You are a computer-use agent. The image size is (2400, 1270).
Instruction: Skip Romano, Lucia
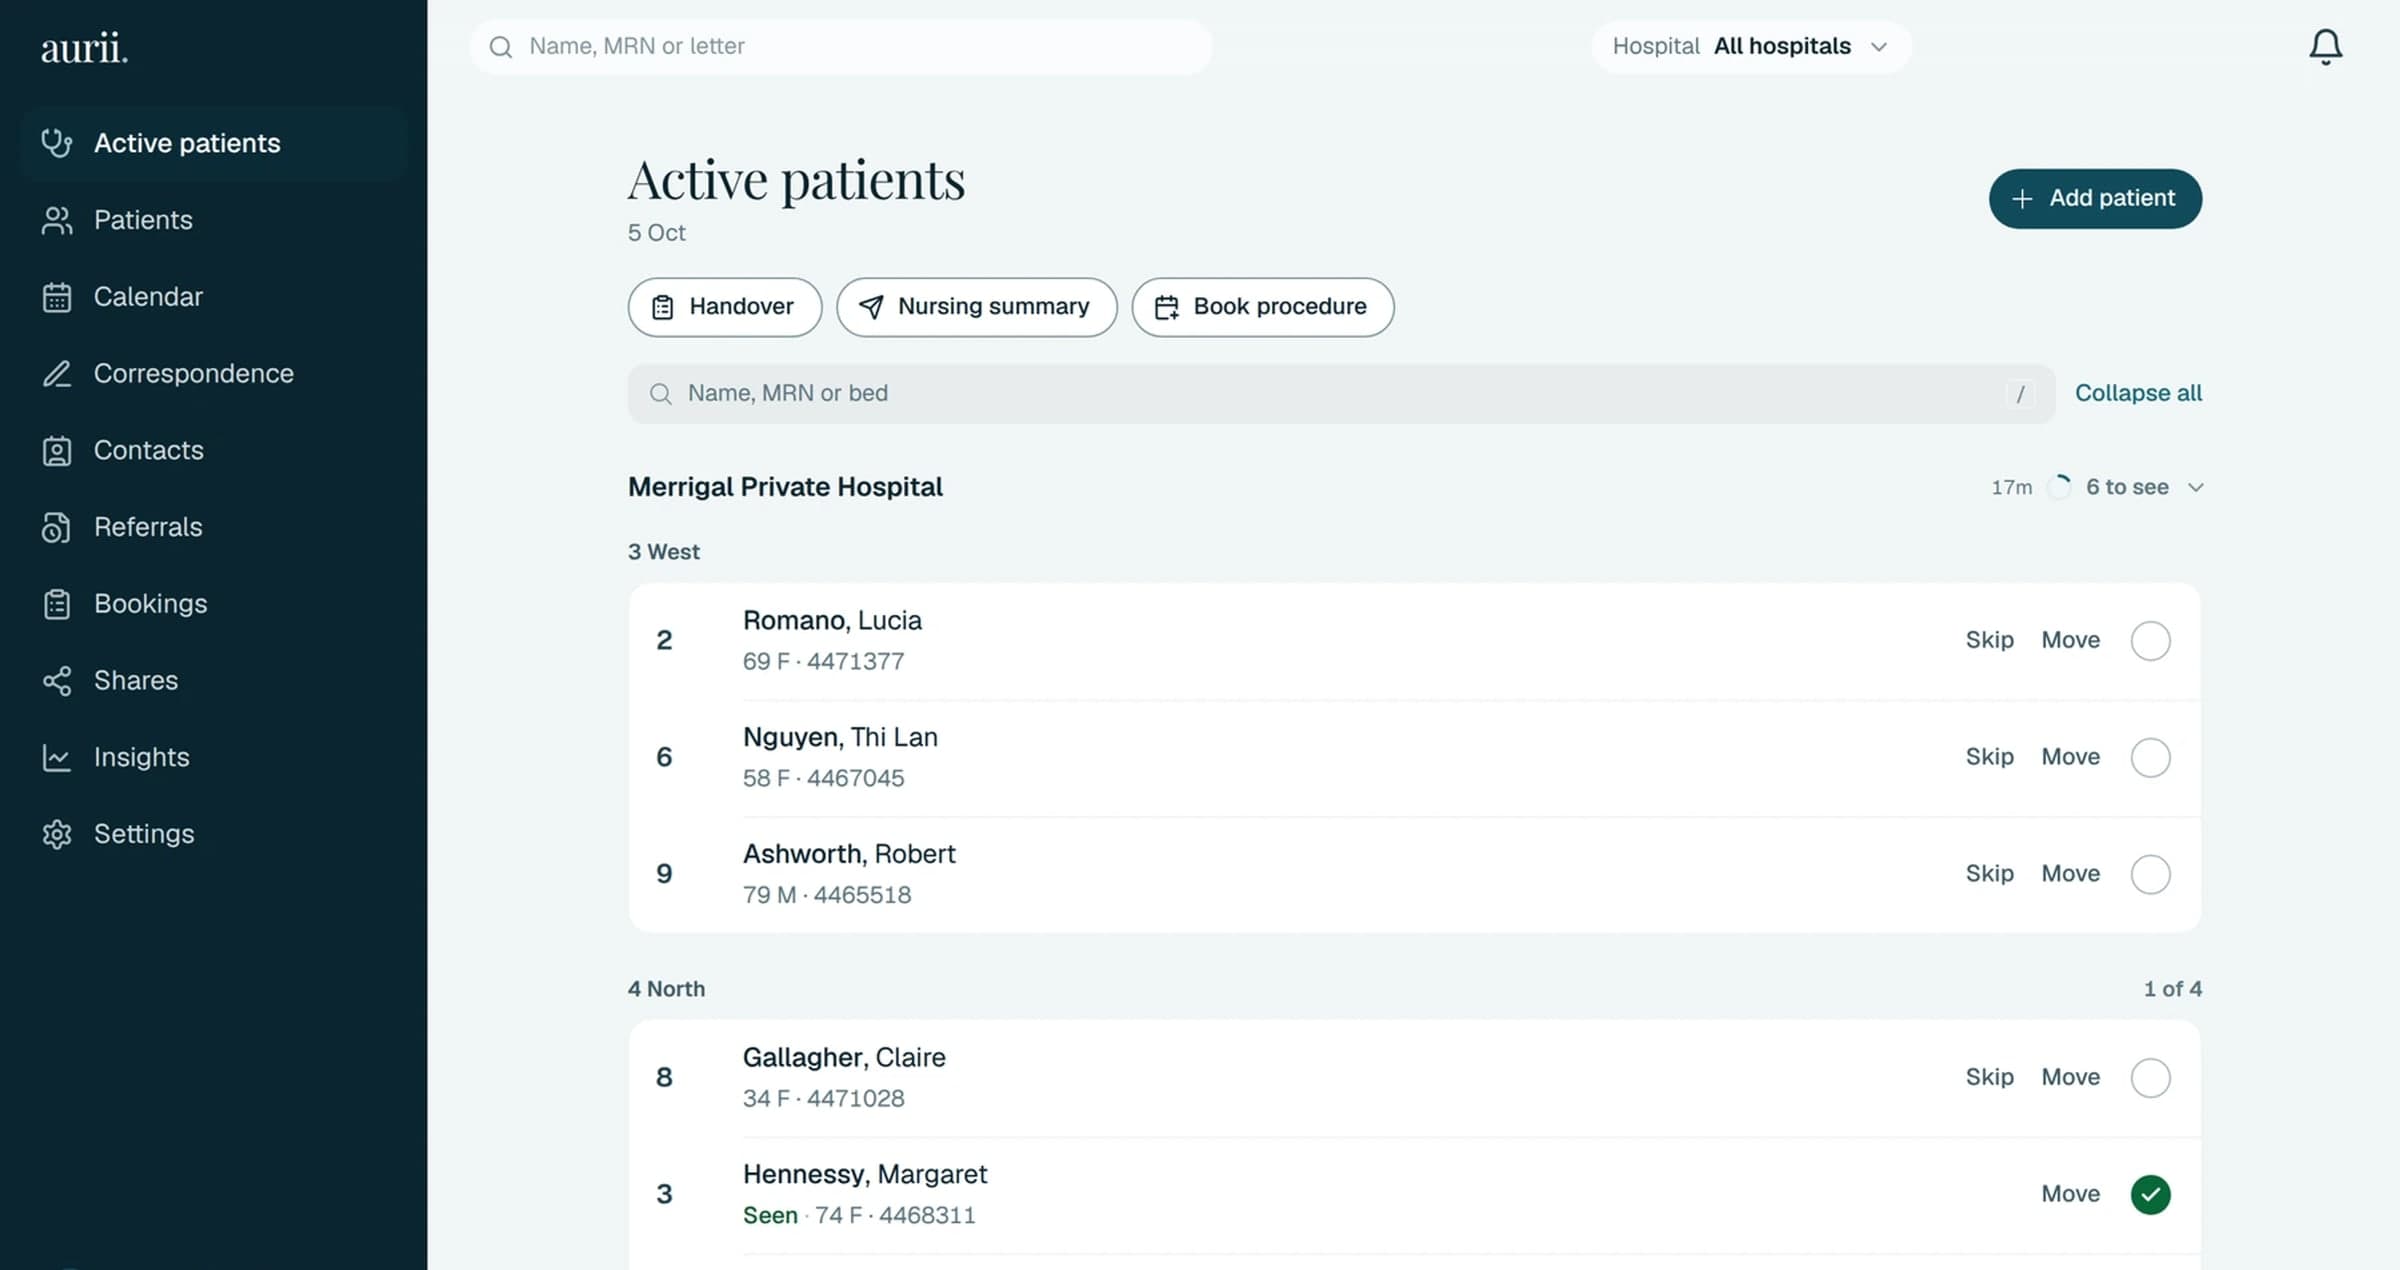[x=1989, y=640]
